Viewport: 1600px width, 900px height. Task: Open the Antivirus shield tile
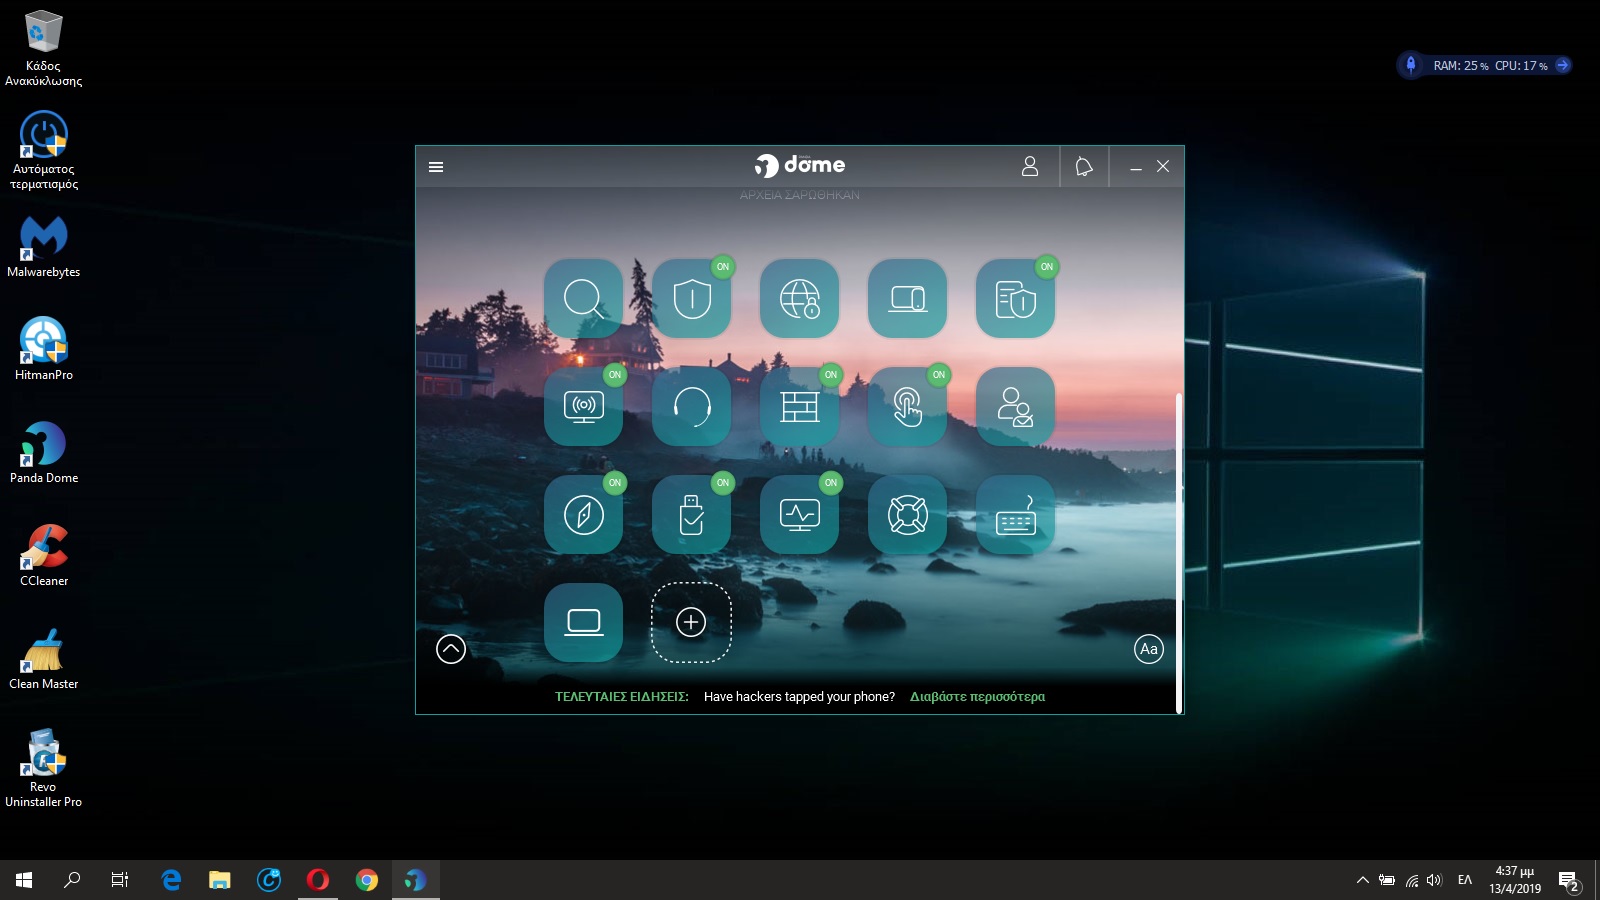coord(691,298)
